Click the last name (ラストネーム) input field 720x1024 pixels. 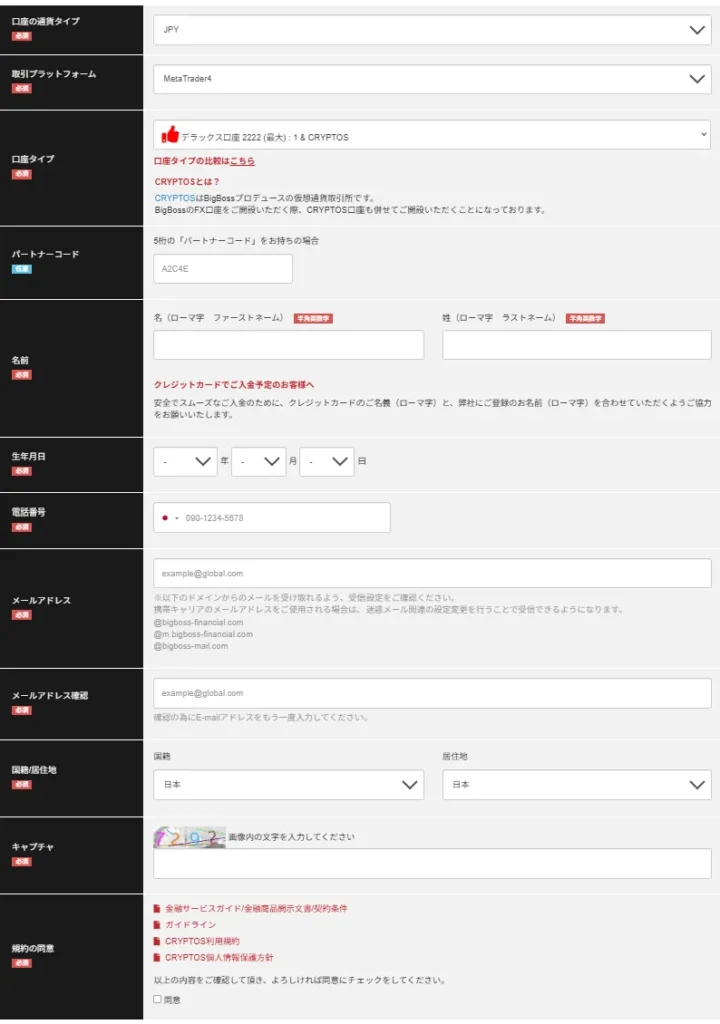(x=577, y=345)
